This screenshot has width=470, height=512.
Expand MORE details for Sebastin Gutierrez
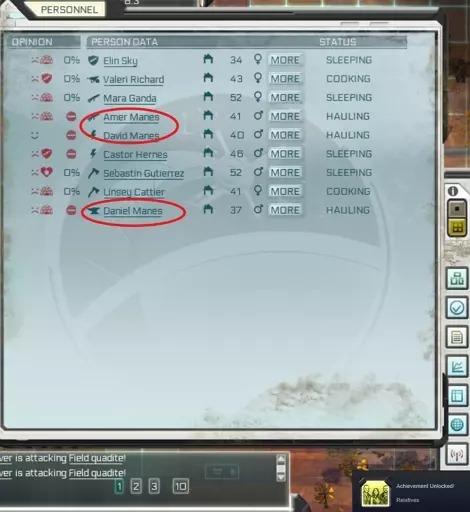[285, 172]
